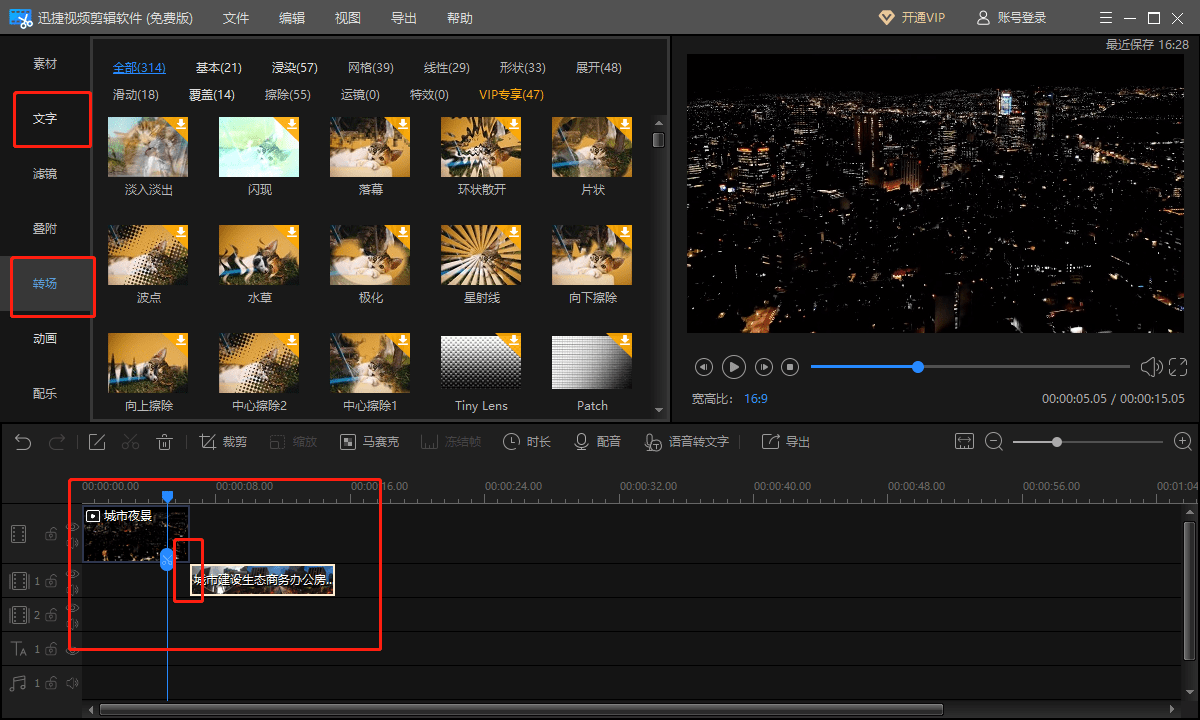
Task: Show the VIP专享(47) transitions
Action: pyautogui.click(x=512, y=95)
